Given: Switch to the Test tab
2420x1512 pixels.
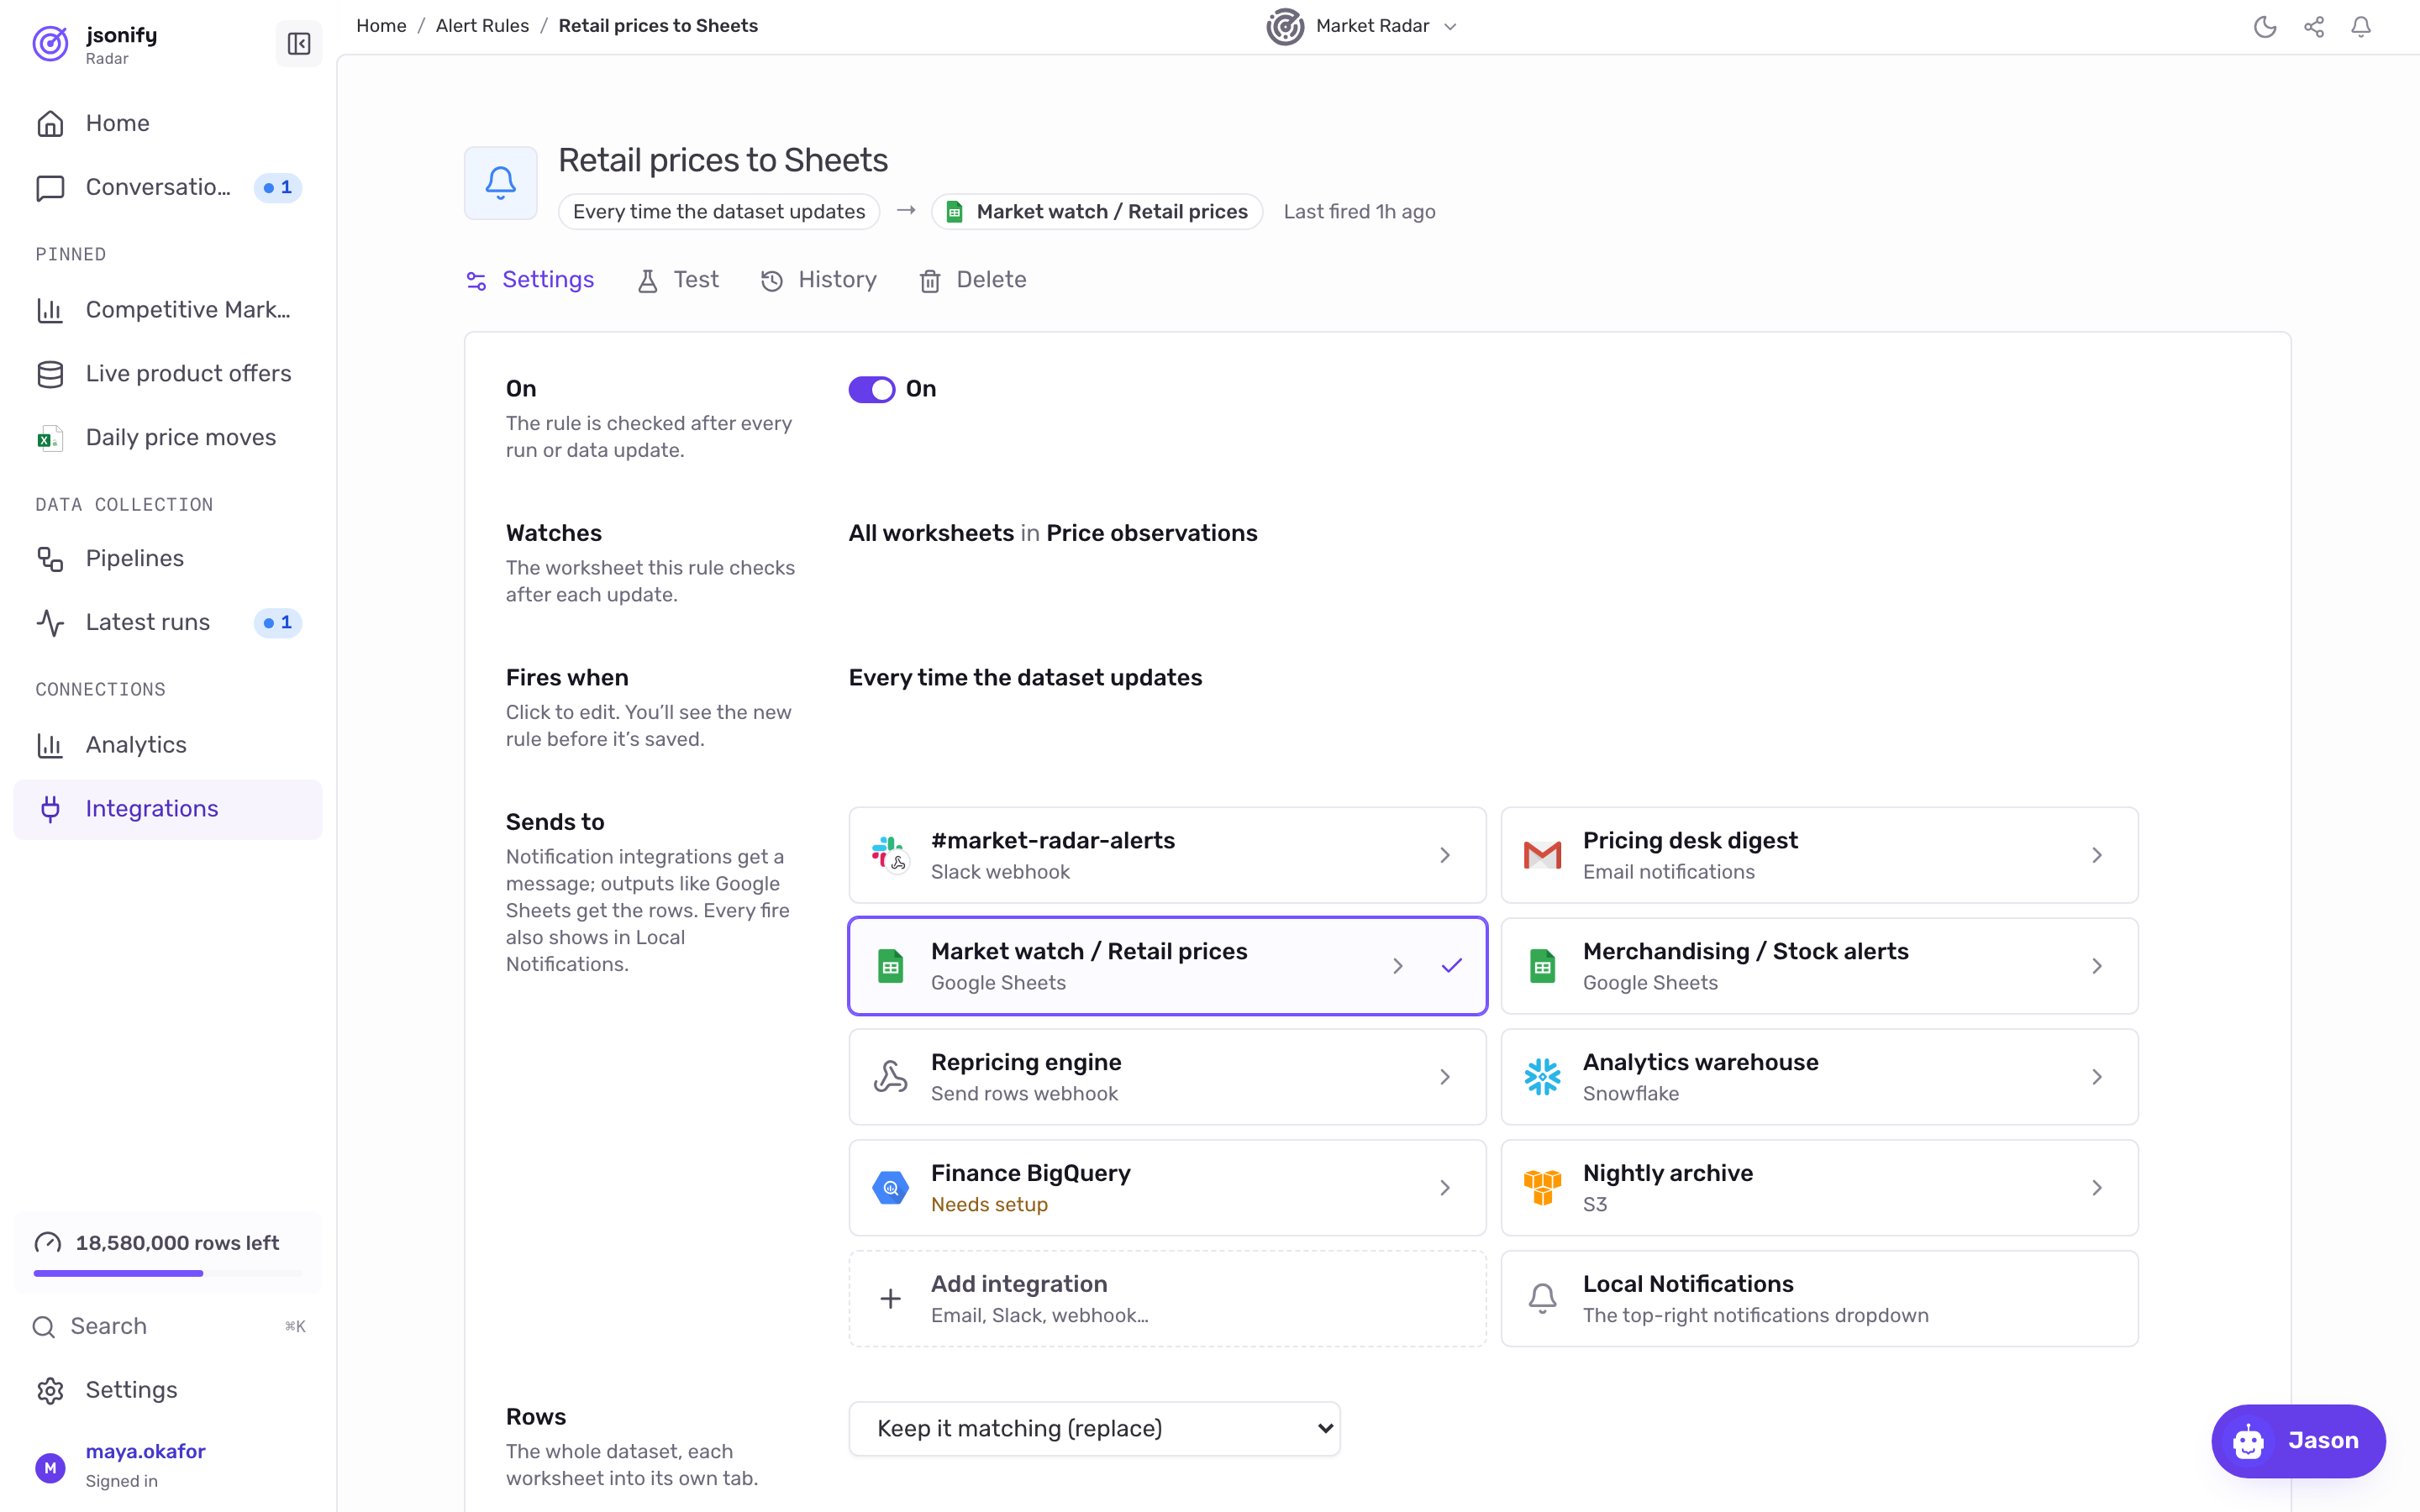Looking at the screenshot, I should click(678, 280).
